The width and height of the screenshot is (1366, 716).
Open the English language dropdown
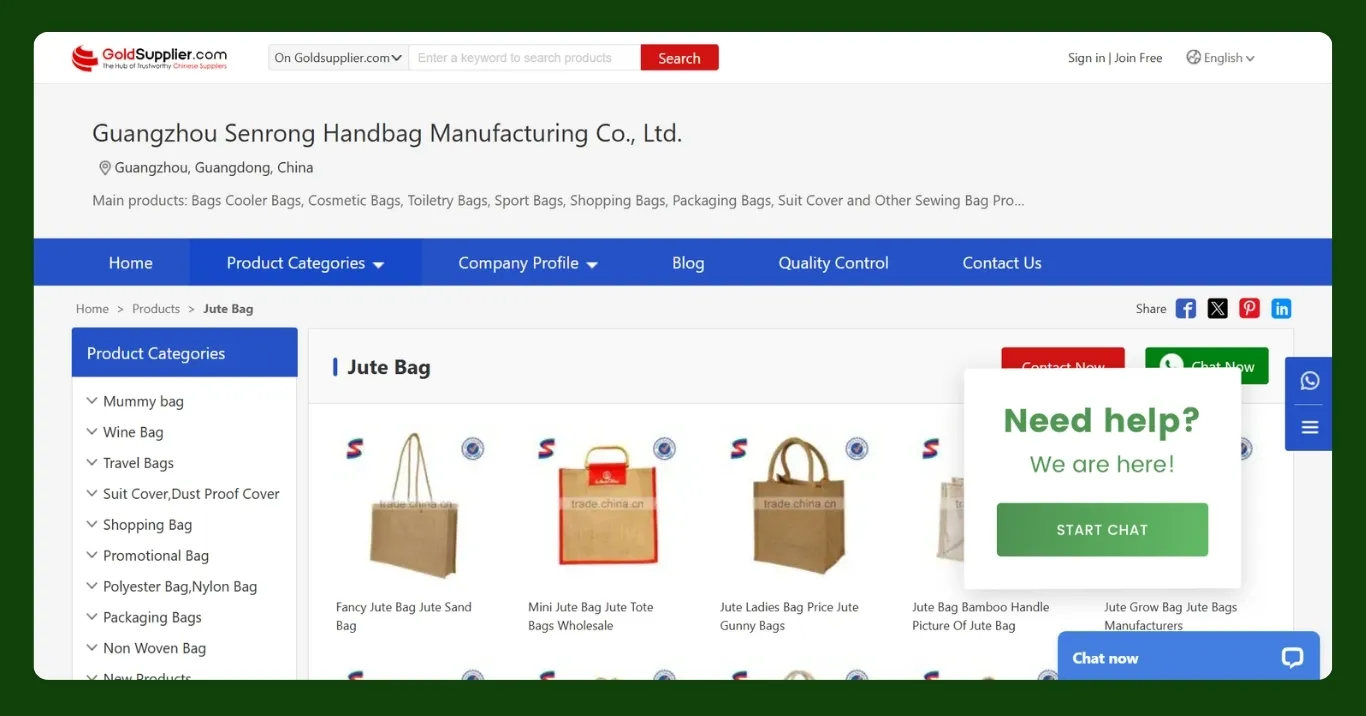tap(1229, 58)
